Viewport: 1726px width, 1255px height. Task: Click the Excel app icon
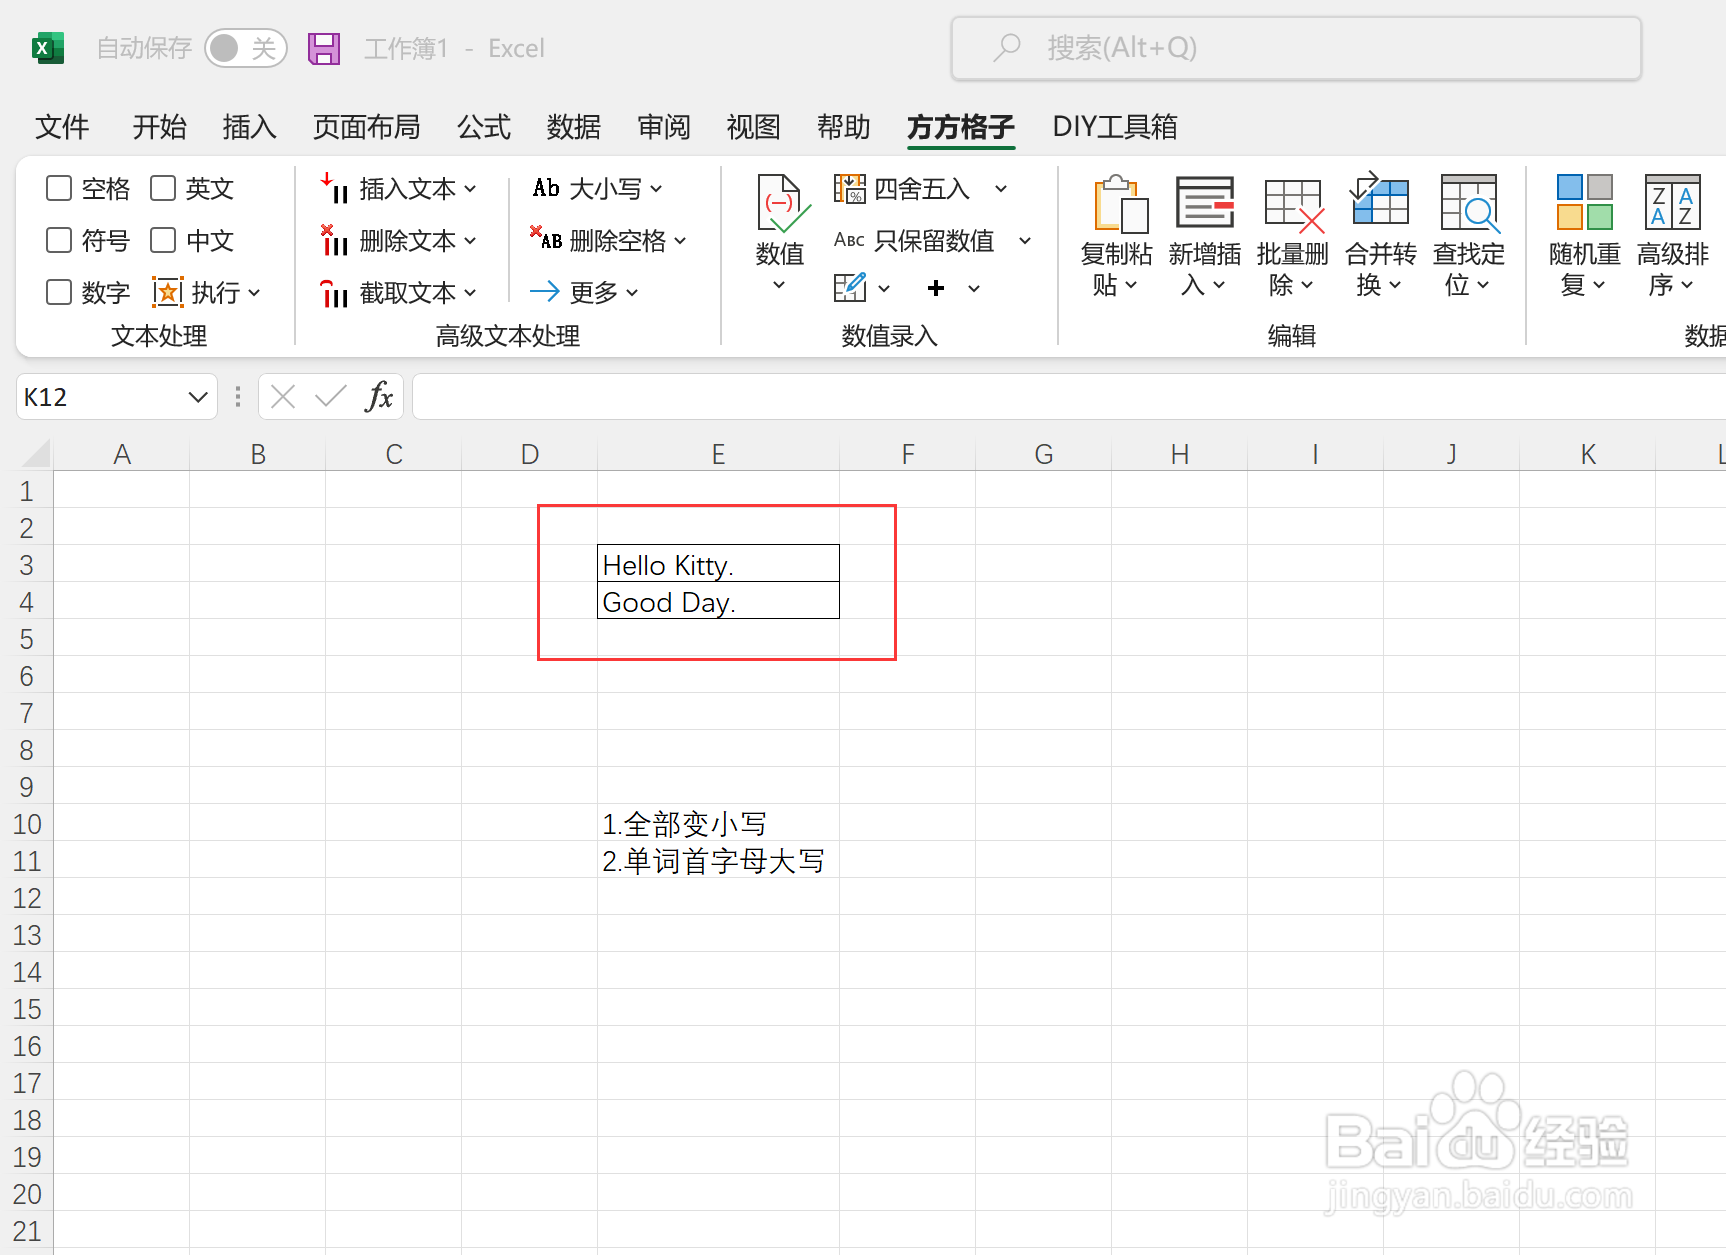(x=47, y=48)
